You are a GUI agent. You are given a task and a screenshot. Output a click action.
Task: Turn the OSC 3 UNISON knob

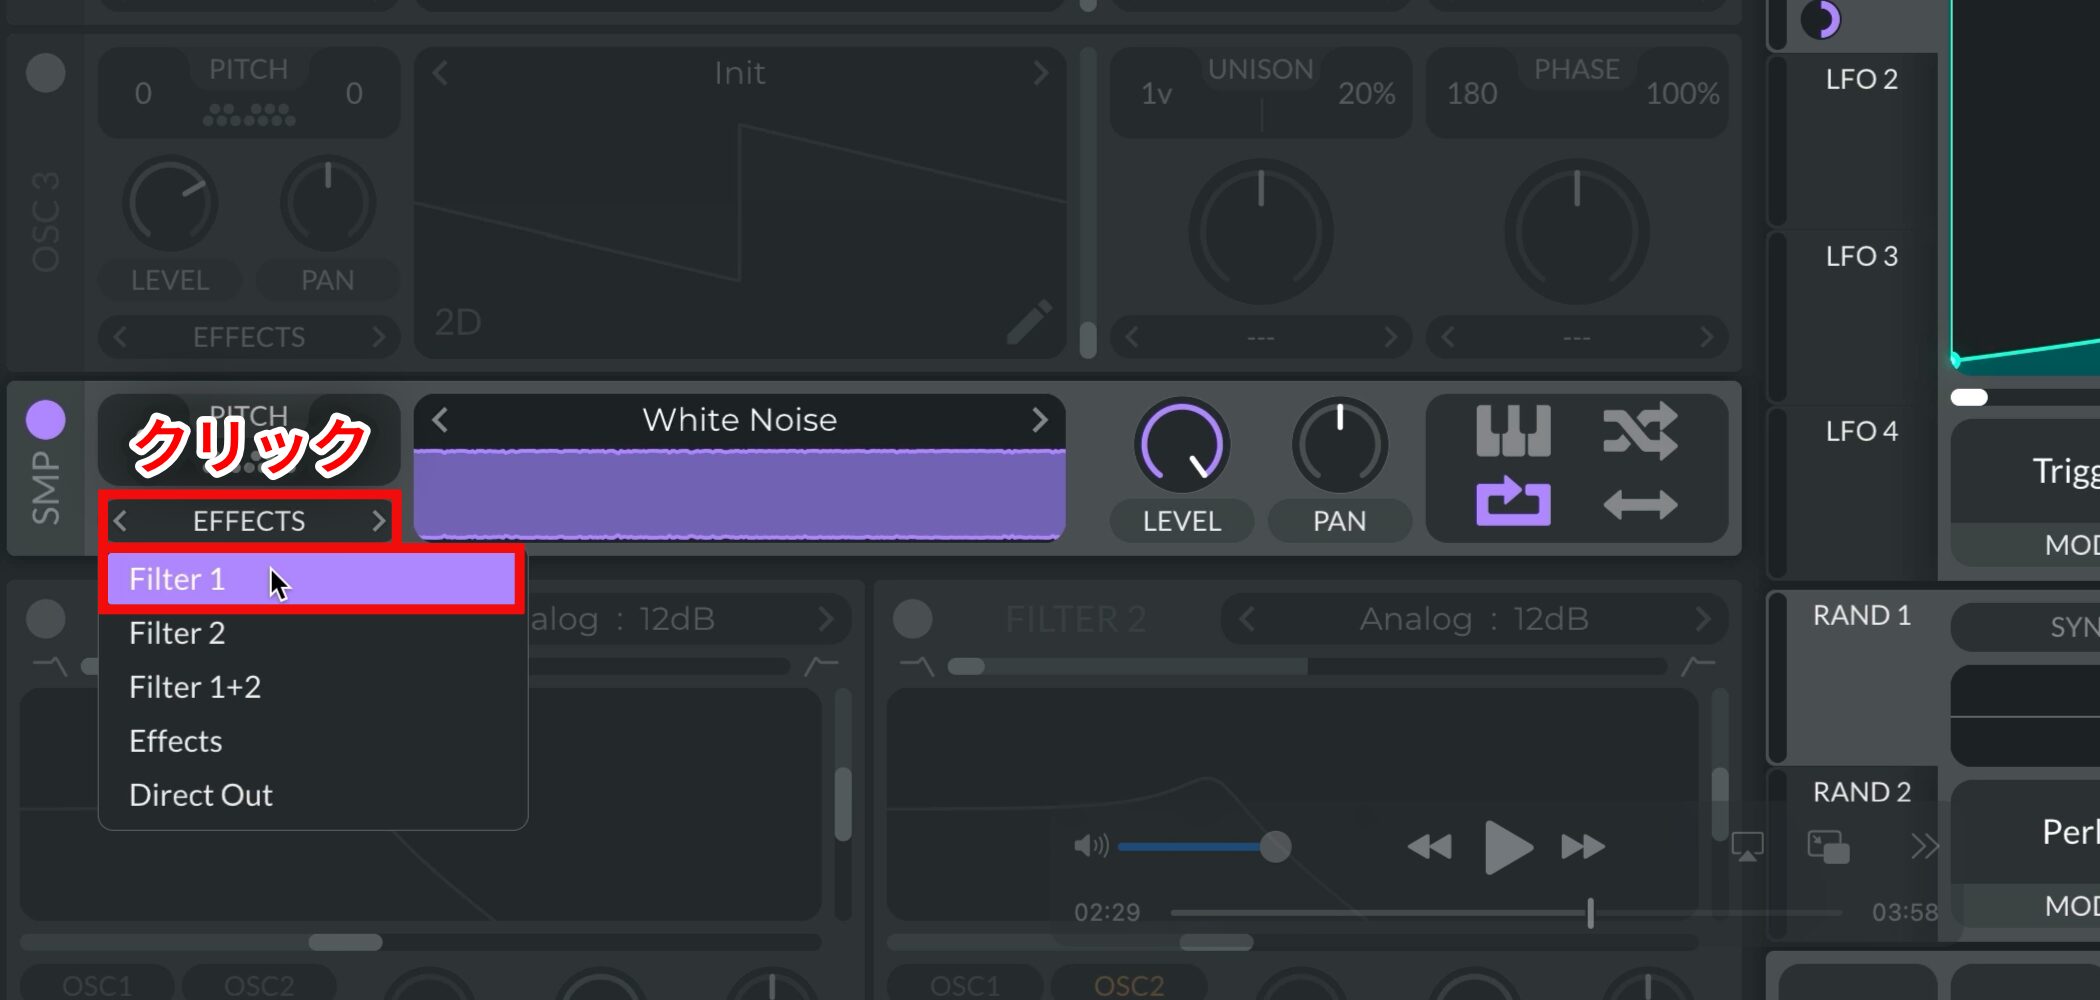1261,232
